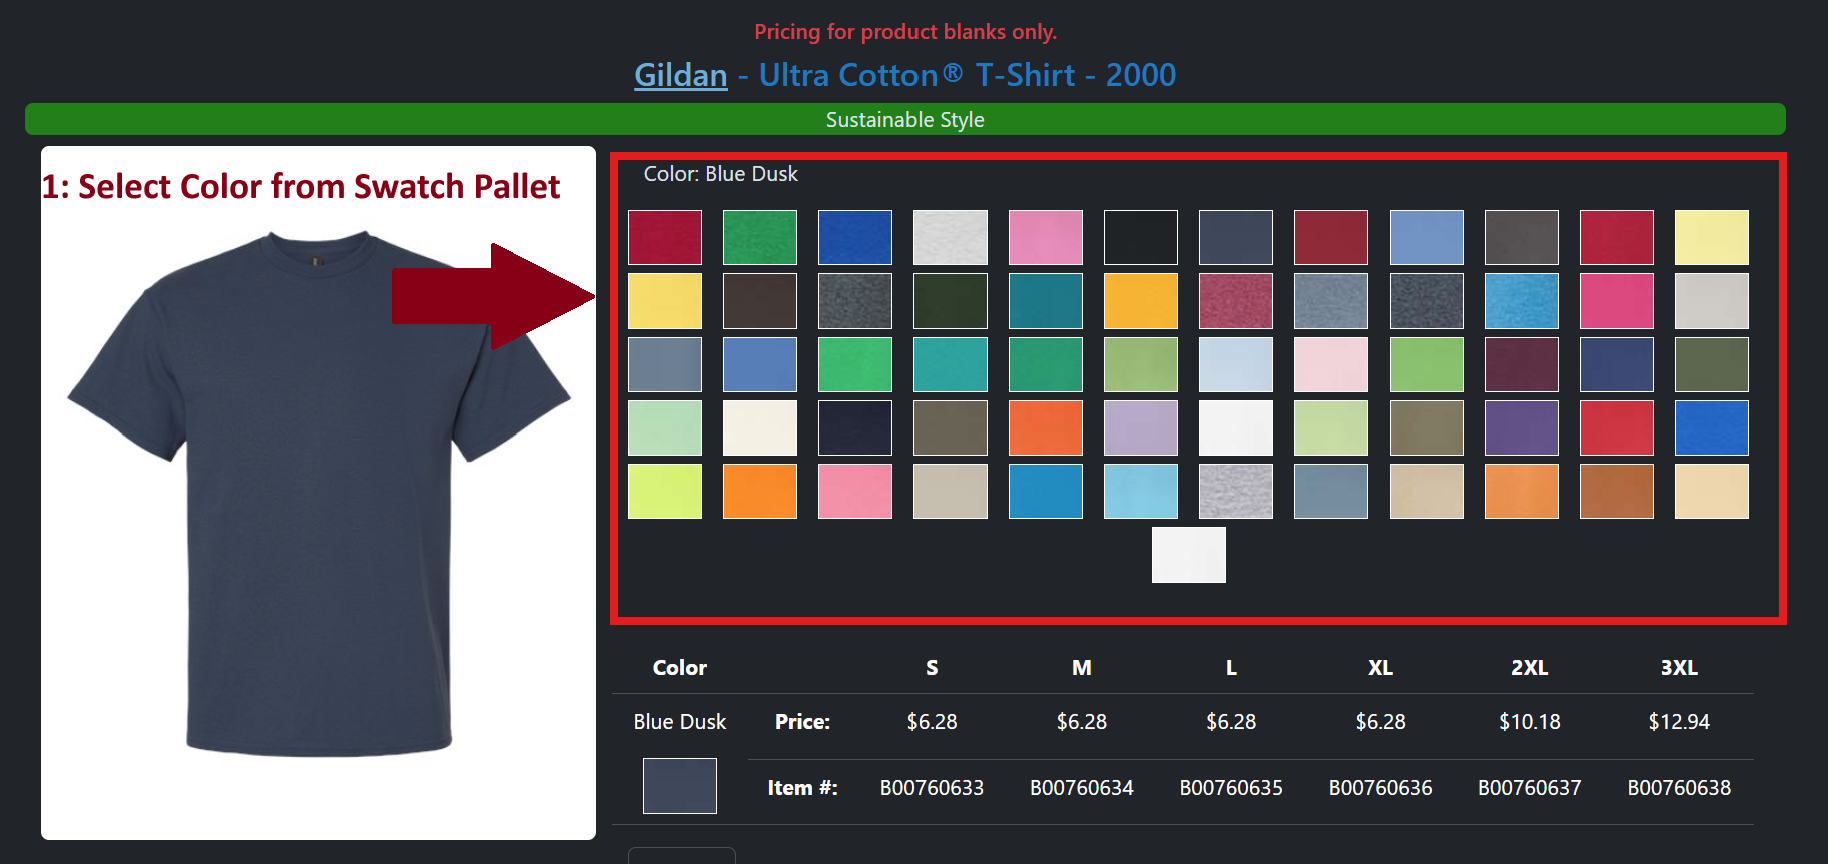Select the burnt brown-orange swatch
Screen dimensions: 1828x864
pos(1617,491)
